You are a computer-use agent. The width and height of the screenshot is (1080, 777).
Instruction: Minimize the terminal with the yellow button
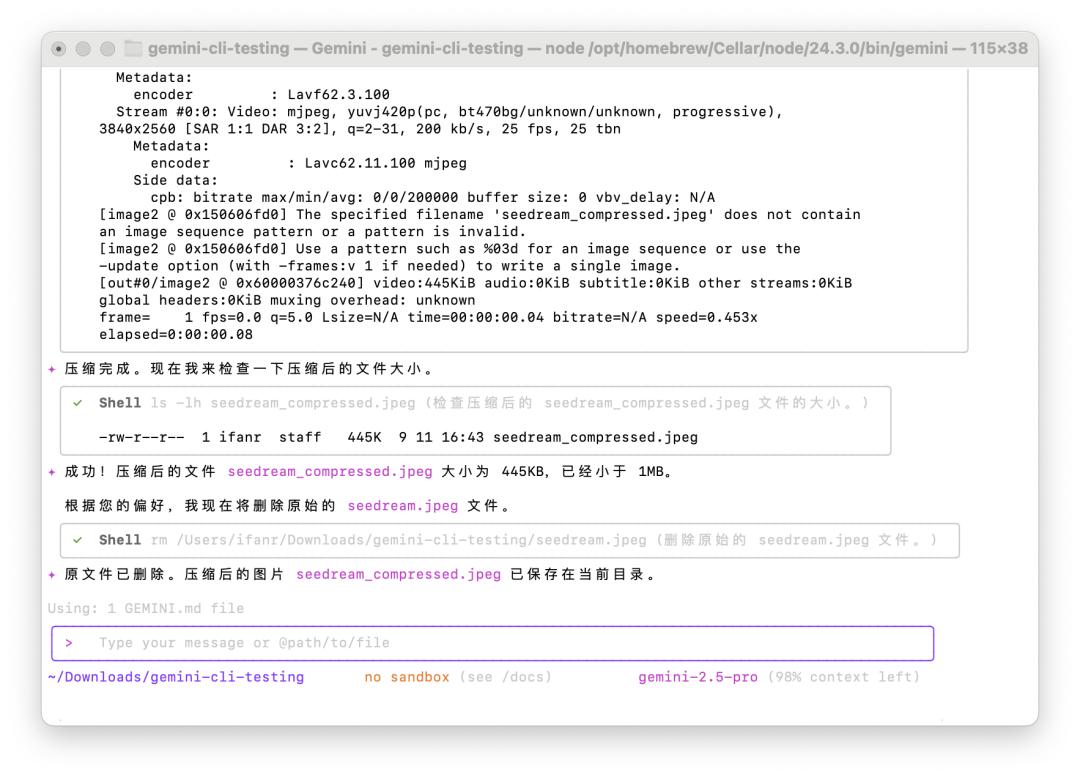[x=83, y=49]
